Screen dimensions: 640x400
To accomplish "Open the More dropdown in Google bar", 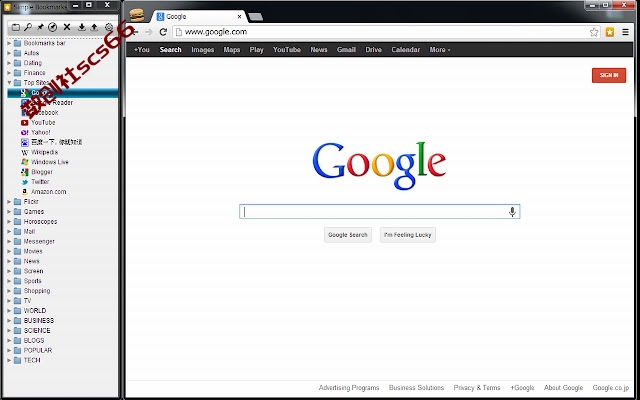I will pos(440,50).
